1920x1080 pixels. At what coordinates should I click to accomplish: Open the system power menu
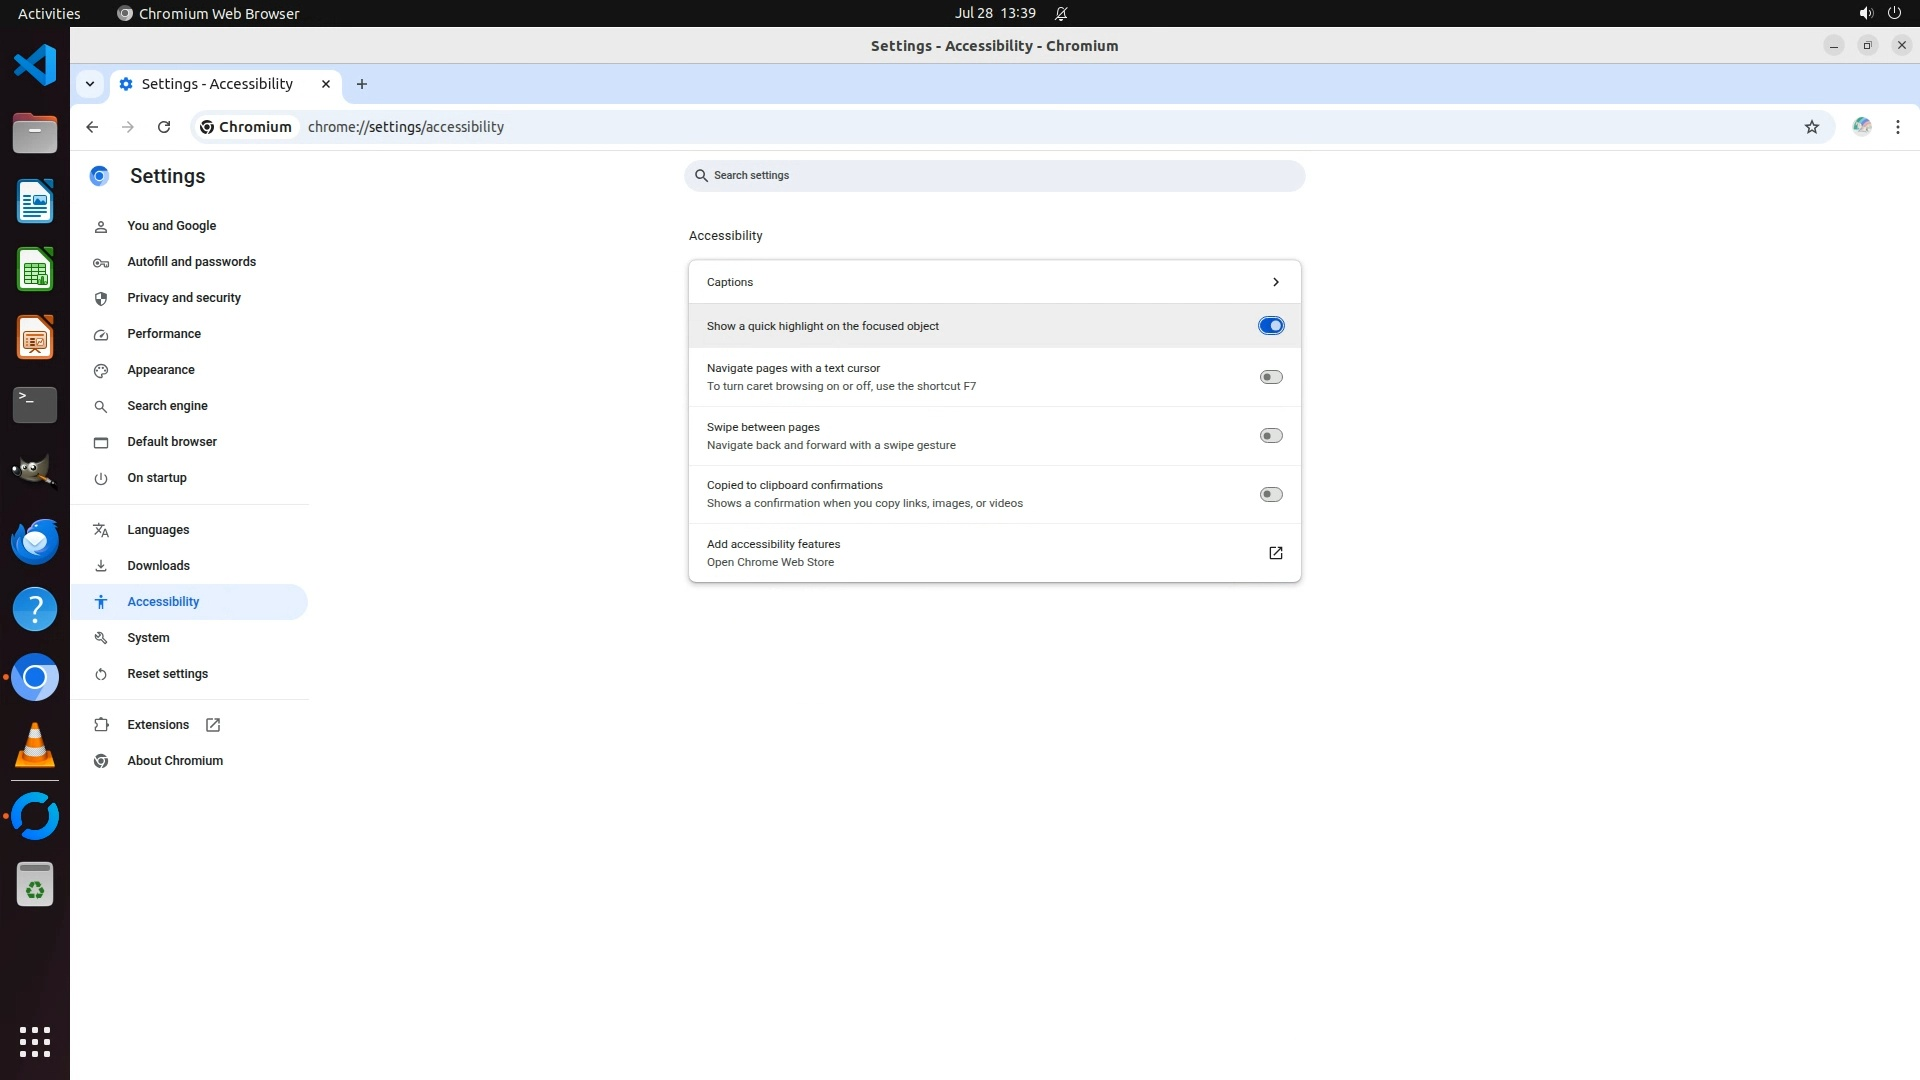[1894, 13]
